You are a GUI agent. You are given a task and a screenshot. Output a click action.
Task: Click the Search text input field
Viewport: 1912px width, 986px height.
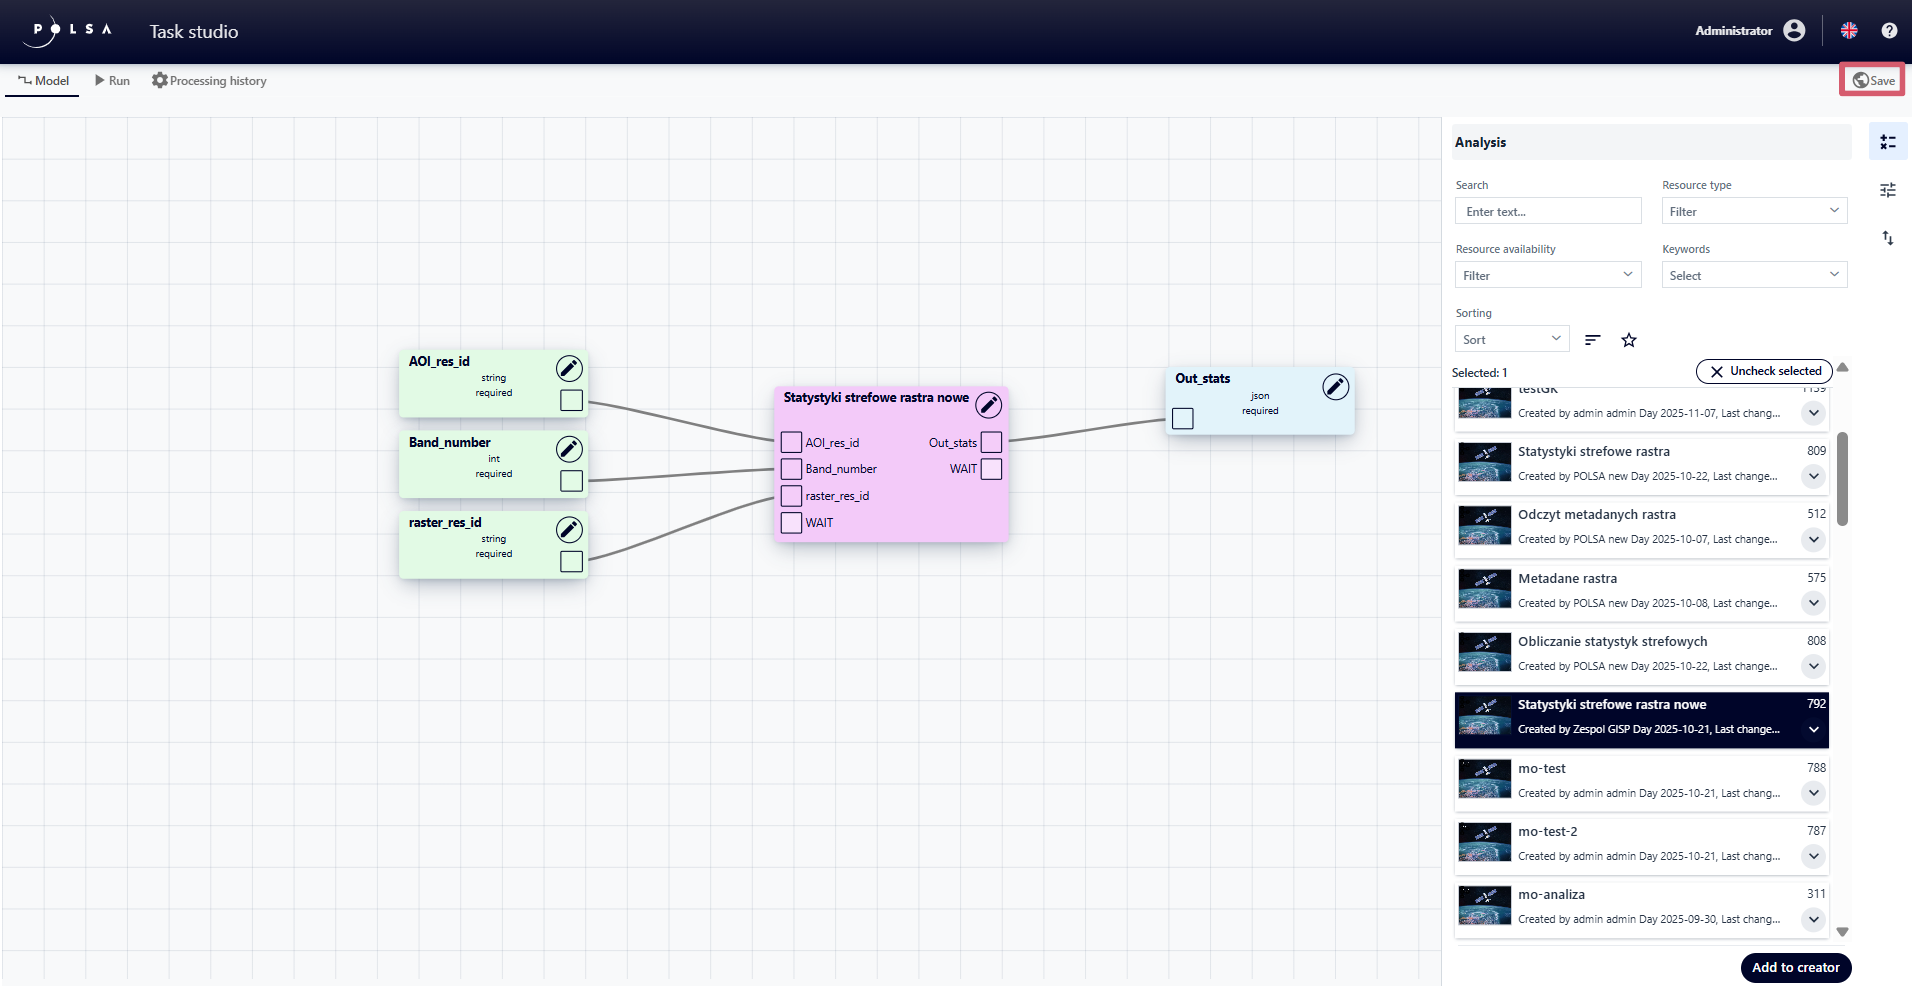tap(1547, 211)
